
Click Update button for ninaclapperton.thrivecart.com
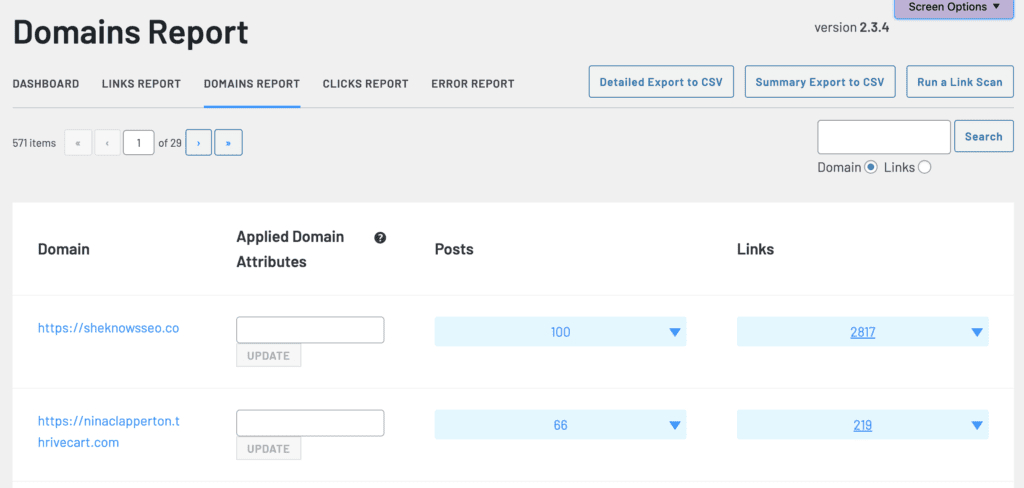coord(268,449)
